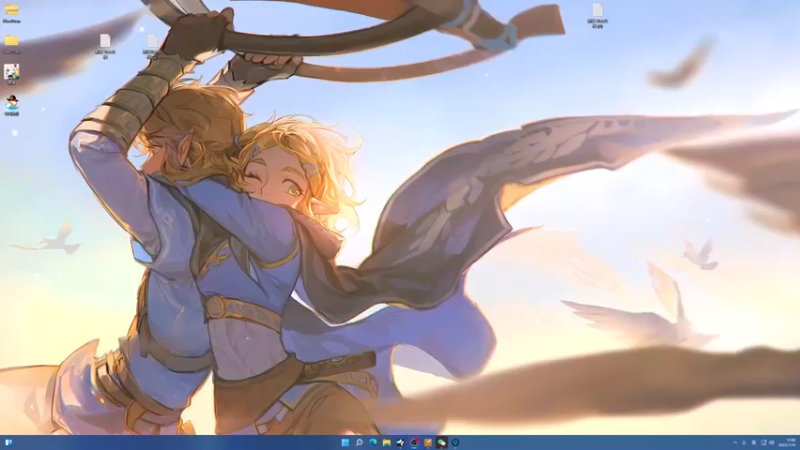The height and width of the screenshot is (450, 800).
Task: Open the clock and date flyout
Action: [788, 442]
